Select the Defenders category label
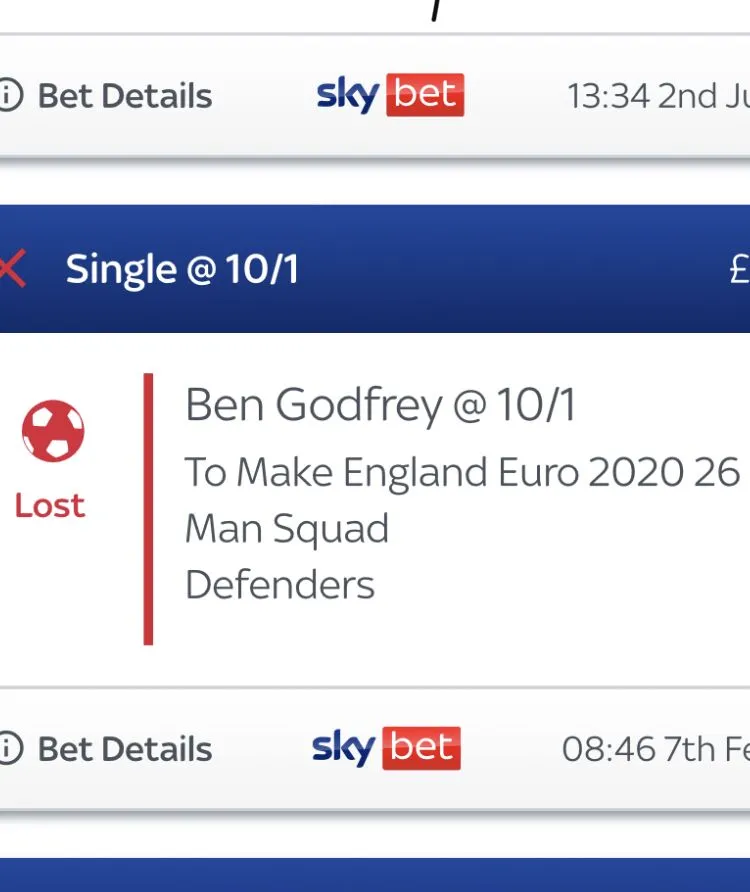Screen dimensions: 750x892 click(280, 584)
